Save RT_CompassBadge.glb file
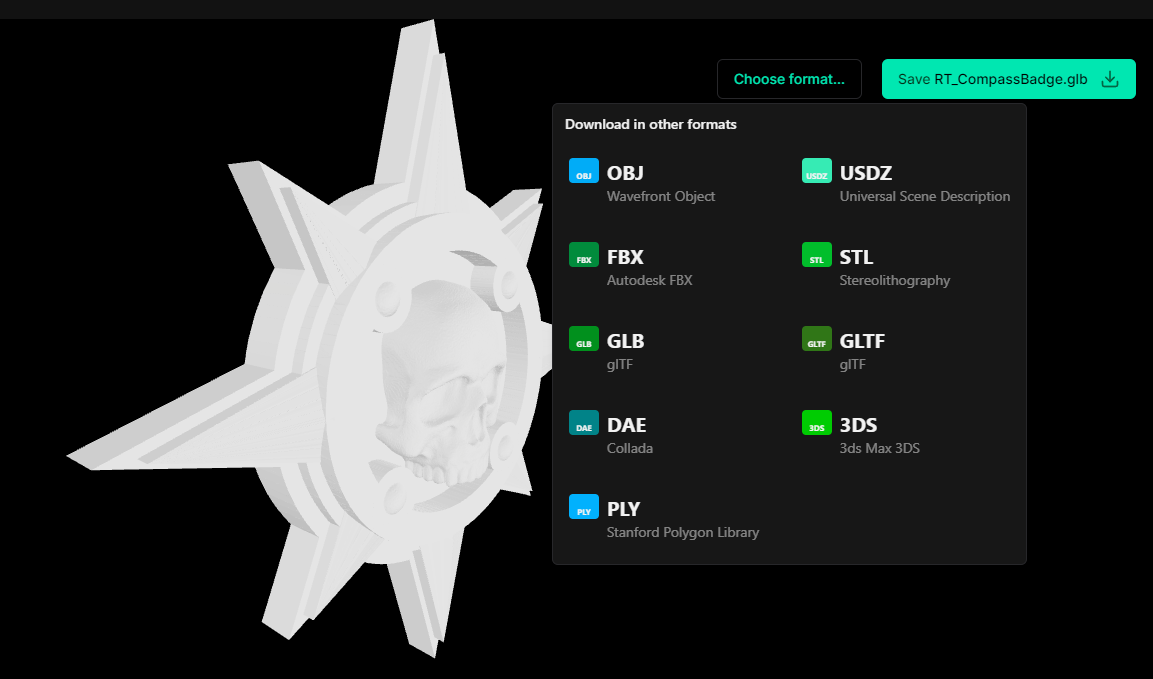The width and height of the screenshot is (1153, 679). point(1008,79)
